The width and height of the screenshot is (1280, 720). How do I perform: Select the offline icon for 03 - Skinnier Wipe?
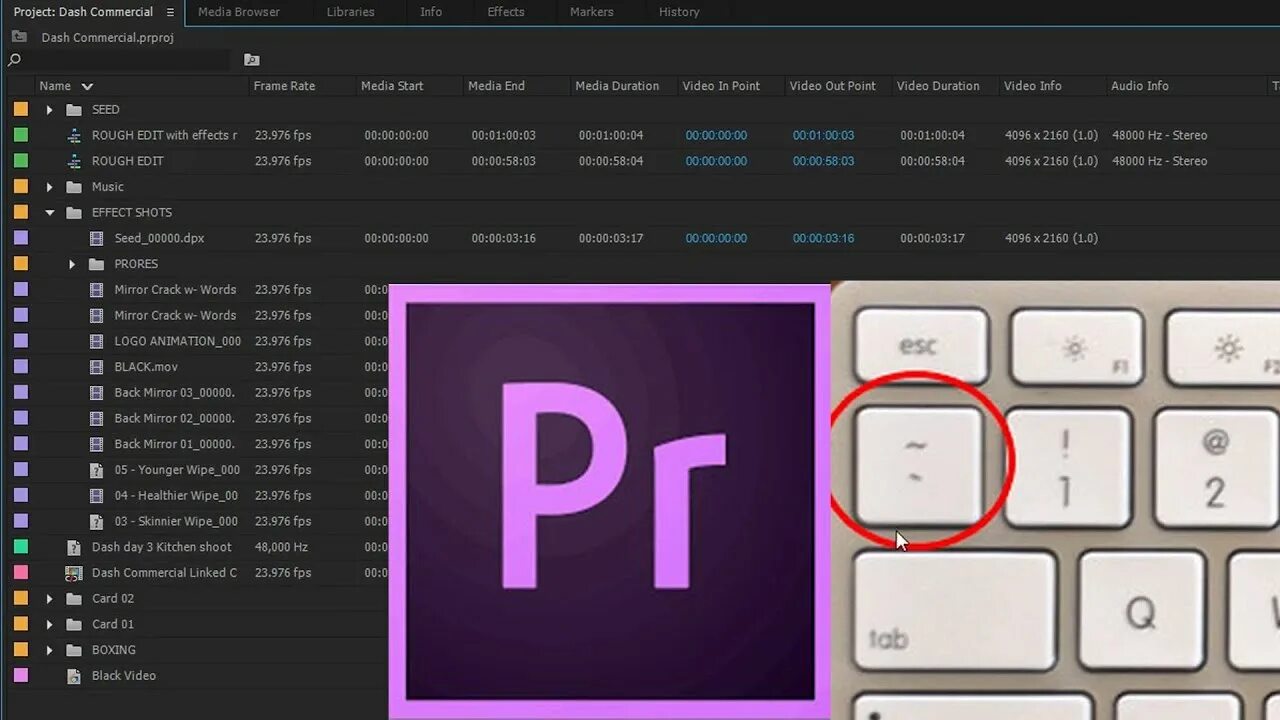coord(96,522)
